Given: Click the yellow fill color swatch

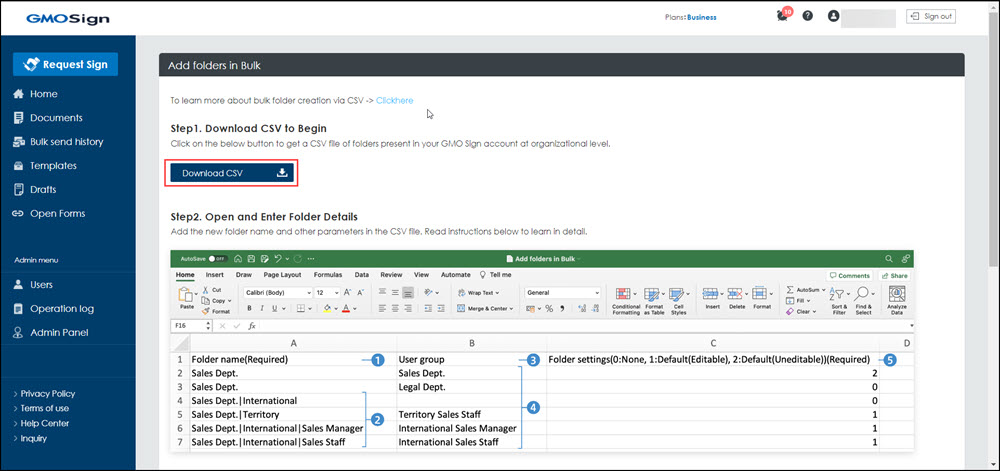Looking at the screenshot, I should pos(327,308).
